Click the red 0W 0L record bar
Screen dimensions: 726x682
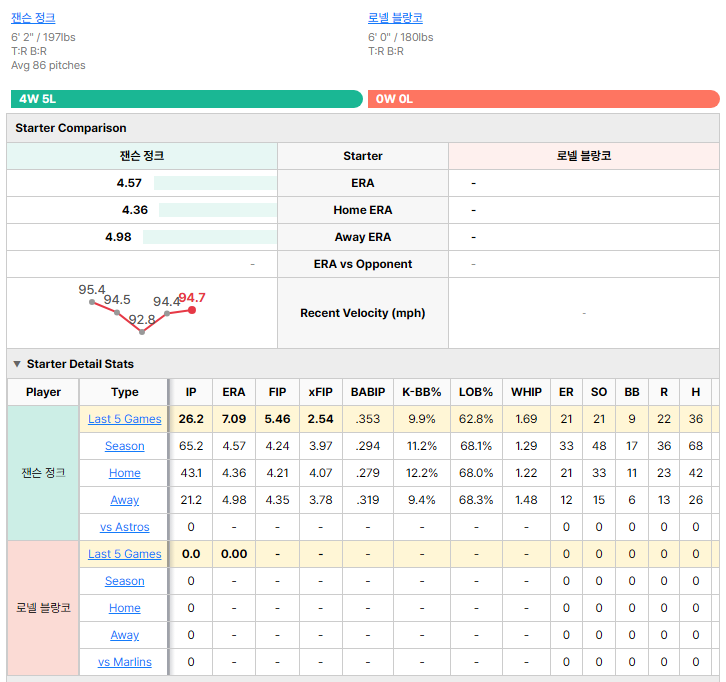[x=544, y=99]
